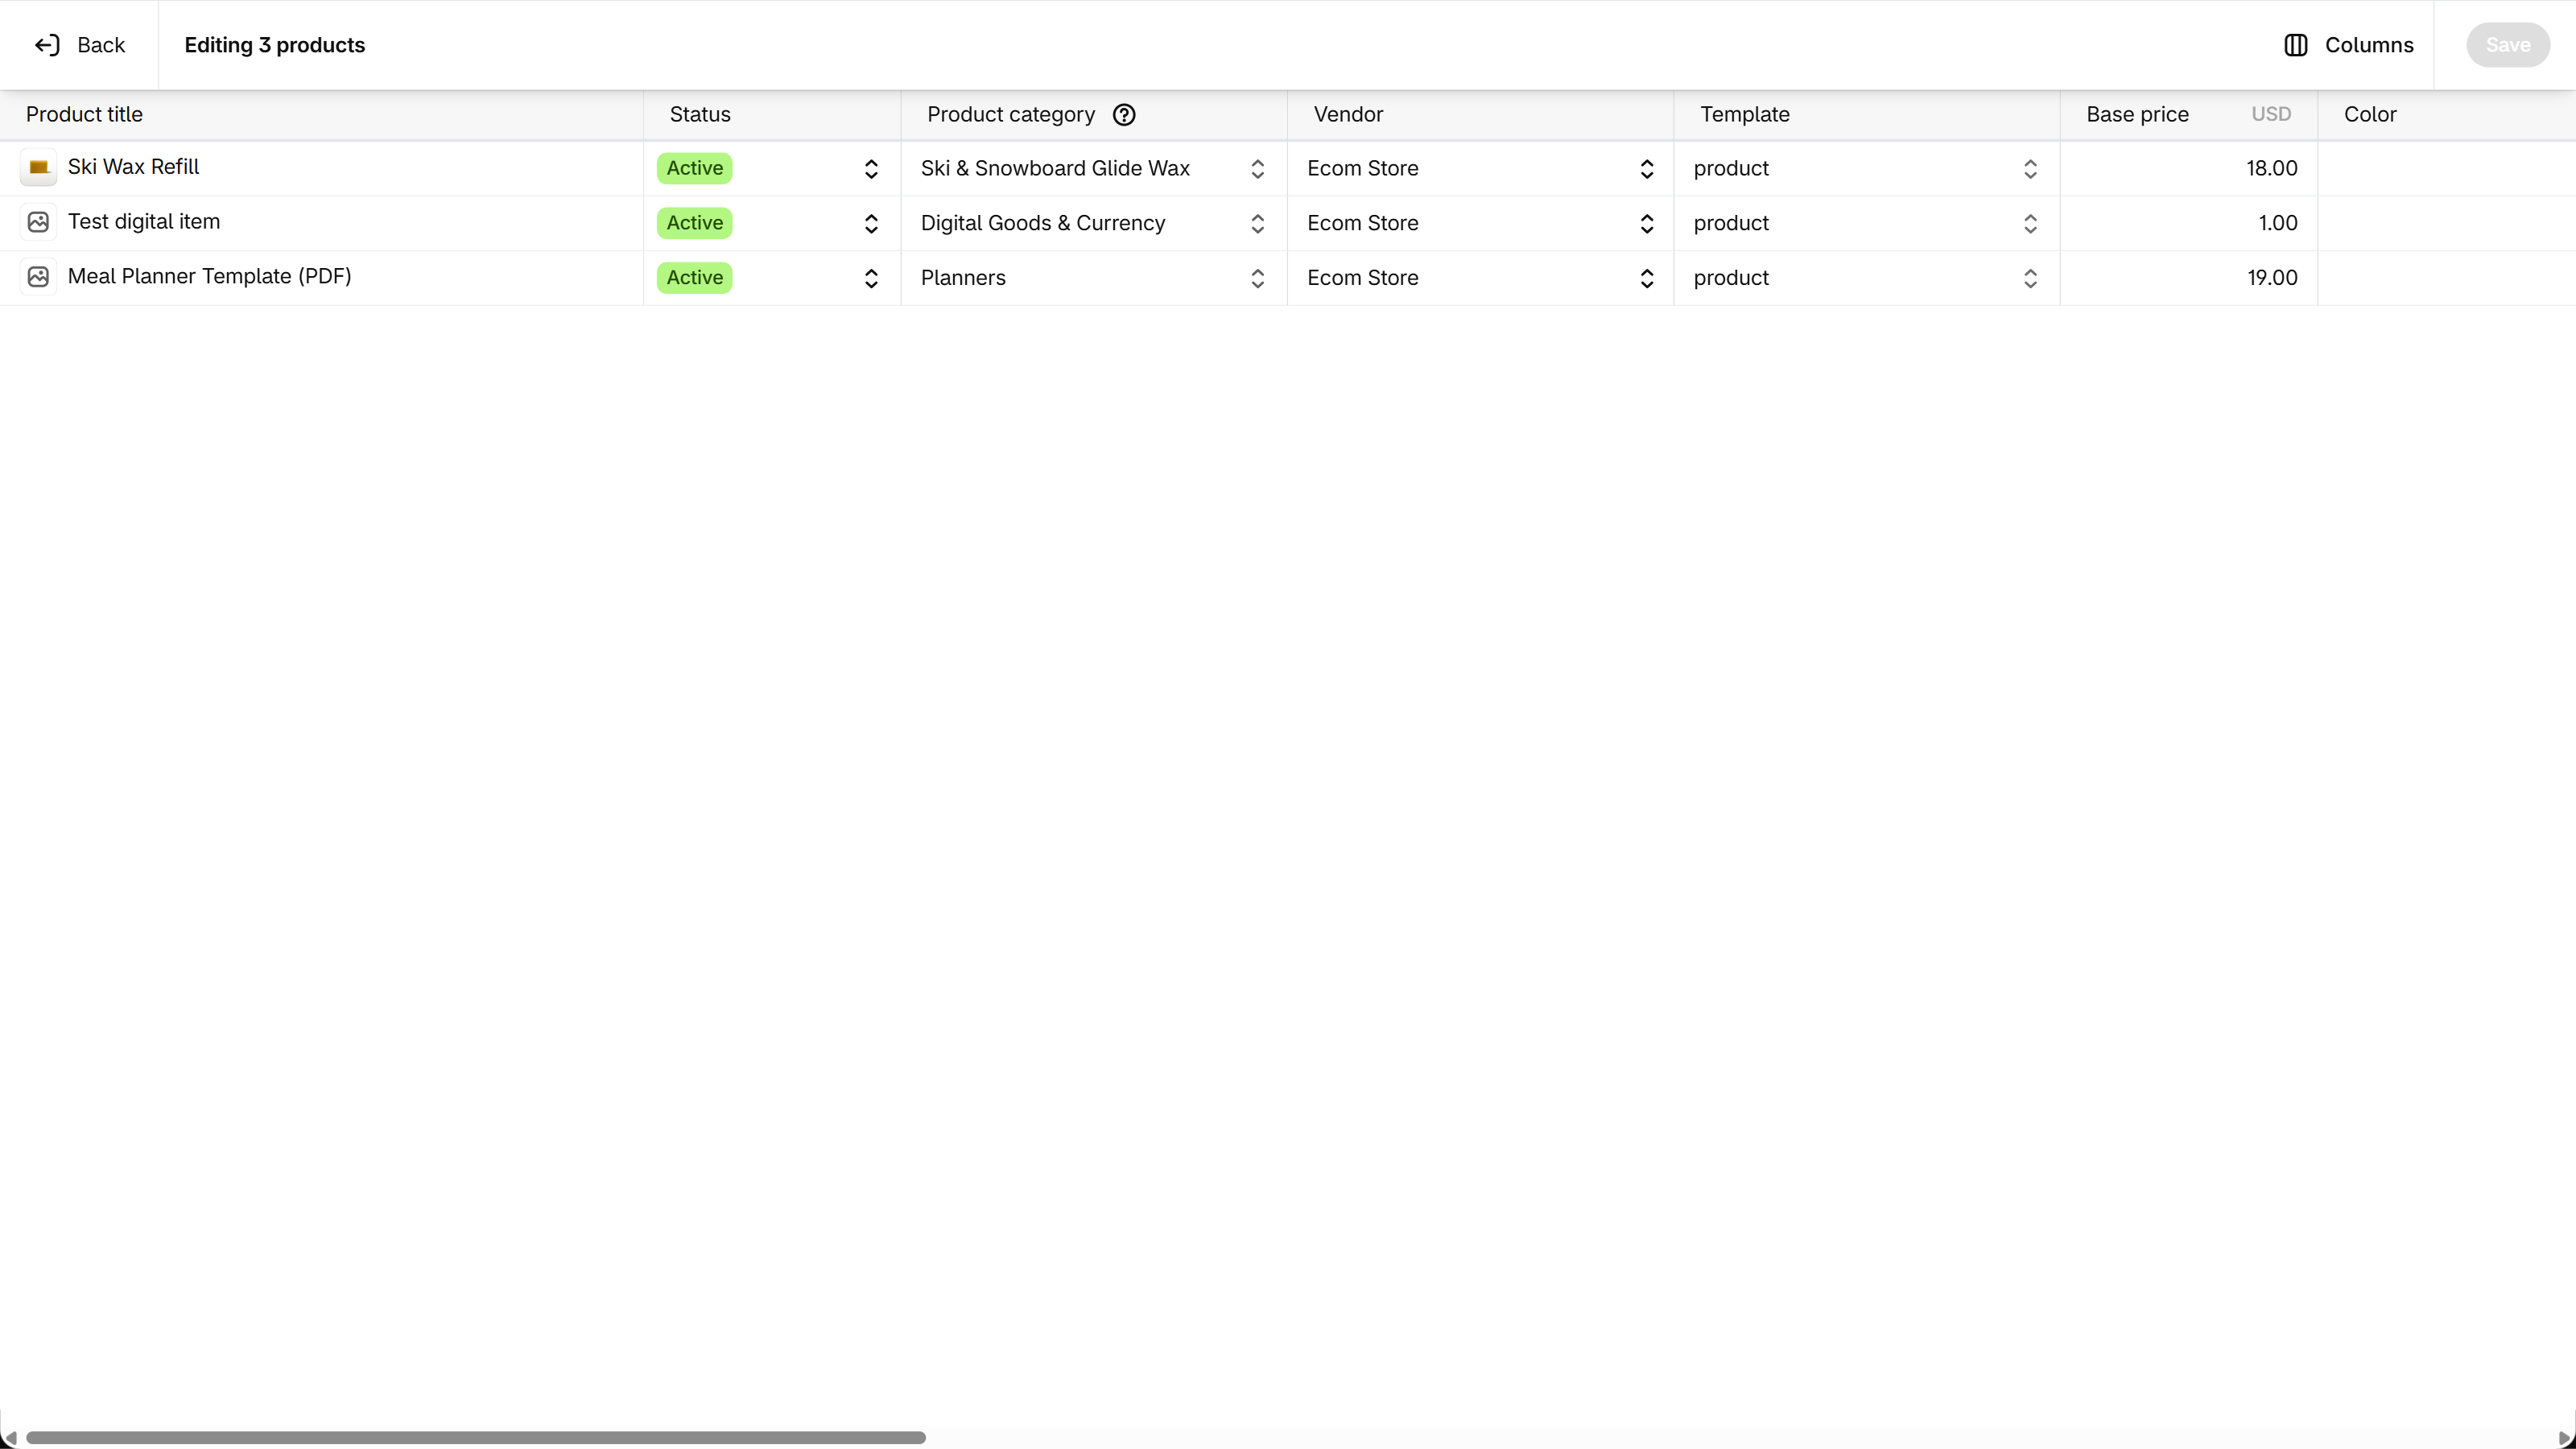
Task: Click the scroll left arrow
Action: pos(10,1438)
